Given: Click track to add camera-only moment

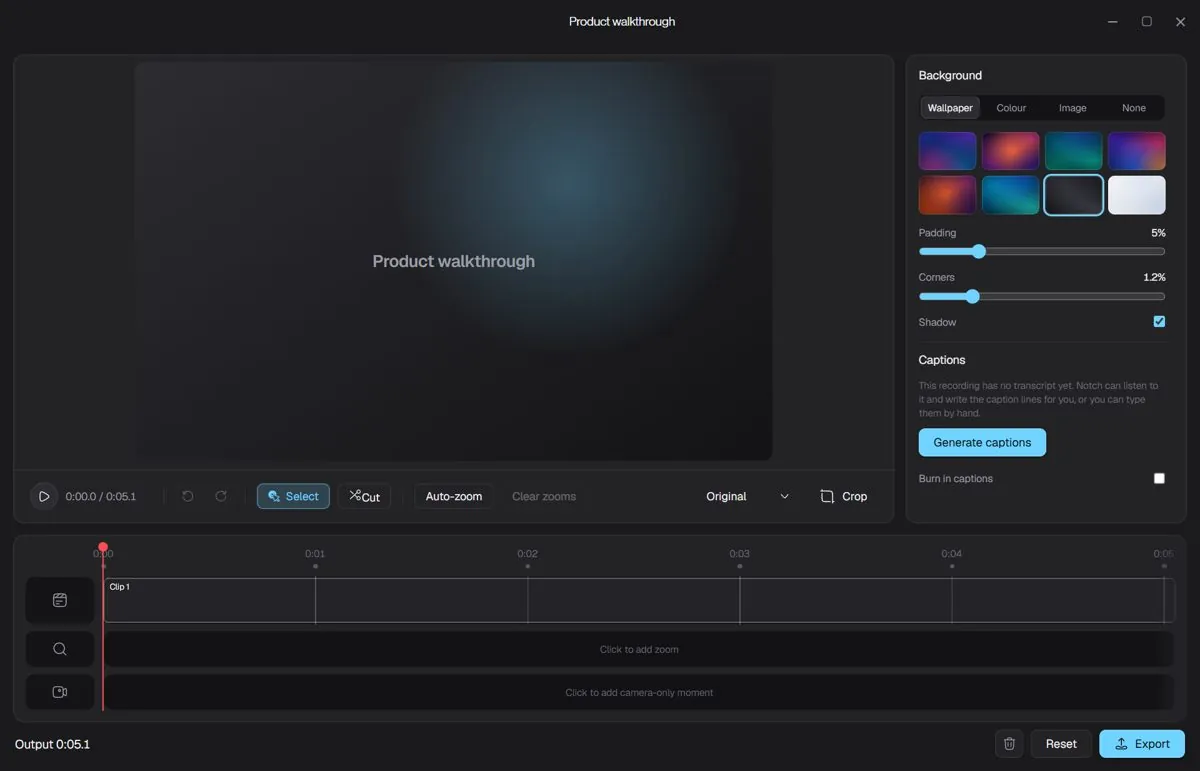Looking at the screenshot, I should click(x=638, y=692).
